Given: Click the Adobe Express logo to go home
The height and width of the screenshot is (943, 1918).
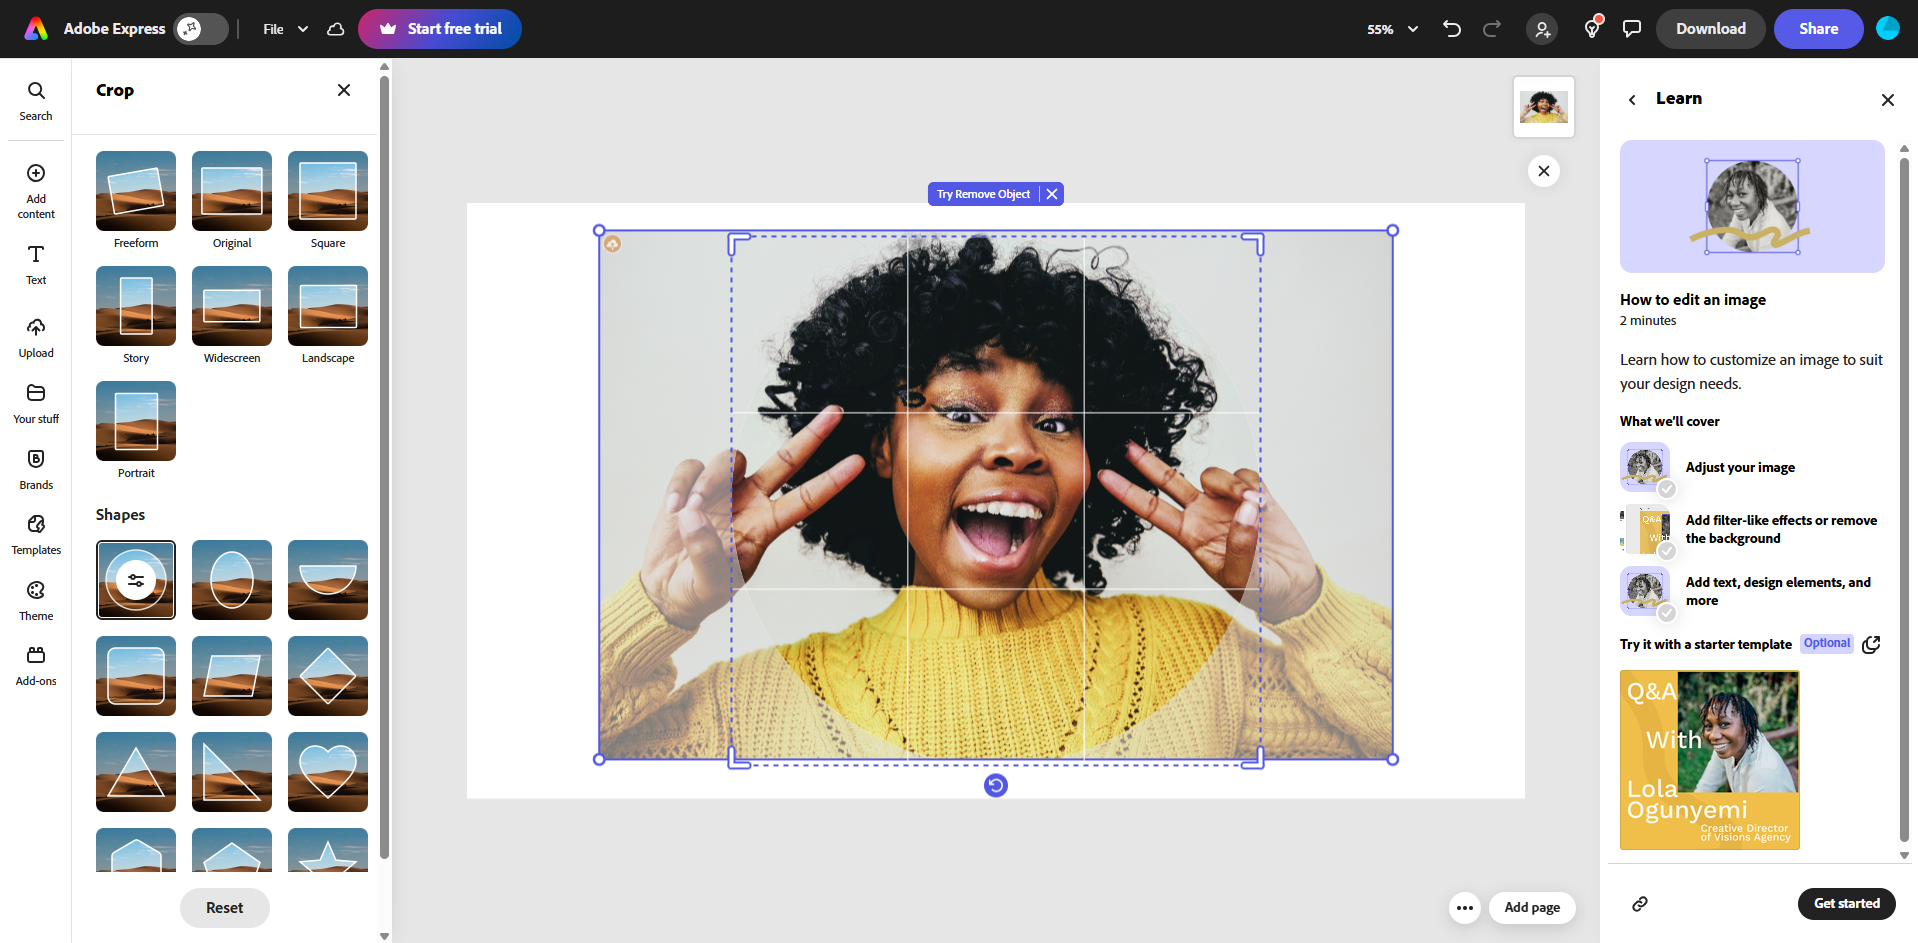Looking at the screenshot, I should coord(36,28).
